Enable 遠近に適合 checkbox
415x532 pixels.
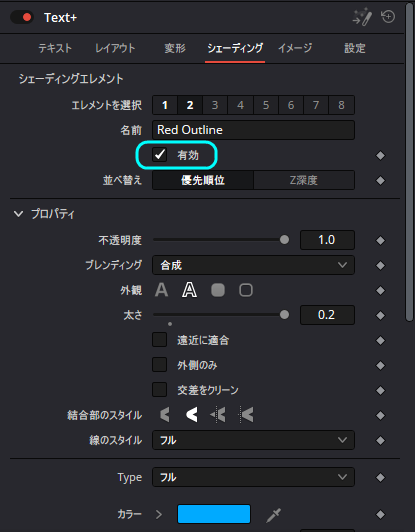click(x=159, y=340)
